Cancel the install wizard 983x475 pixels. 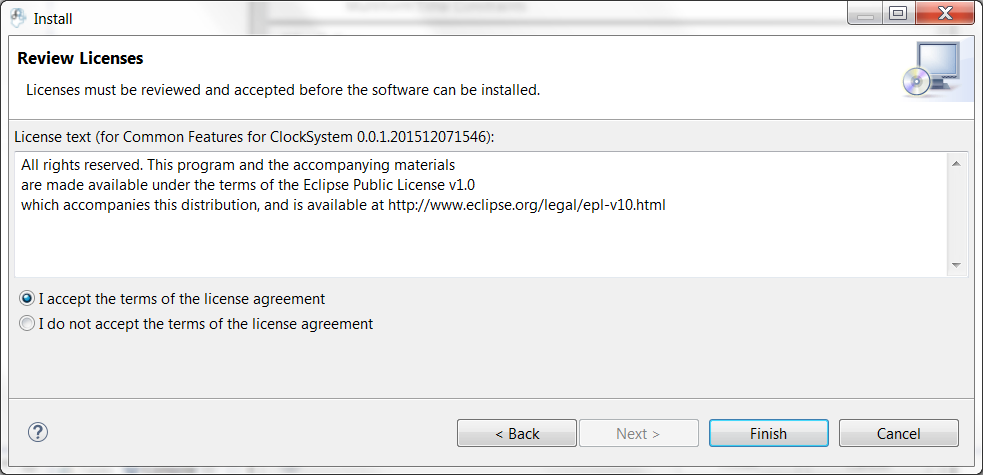(898, 433)
